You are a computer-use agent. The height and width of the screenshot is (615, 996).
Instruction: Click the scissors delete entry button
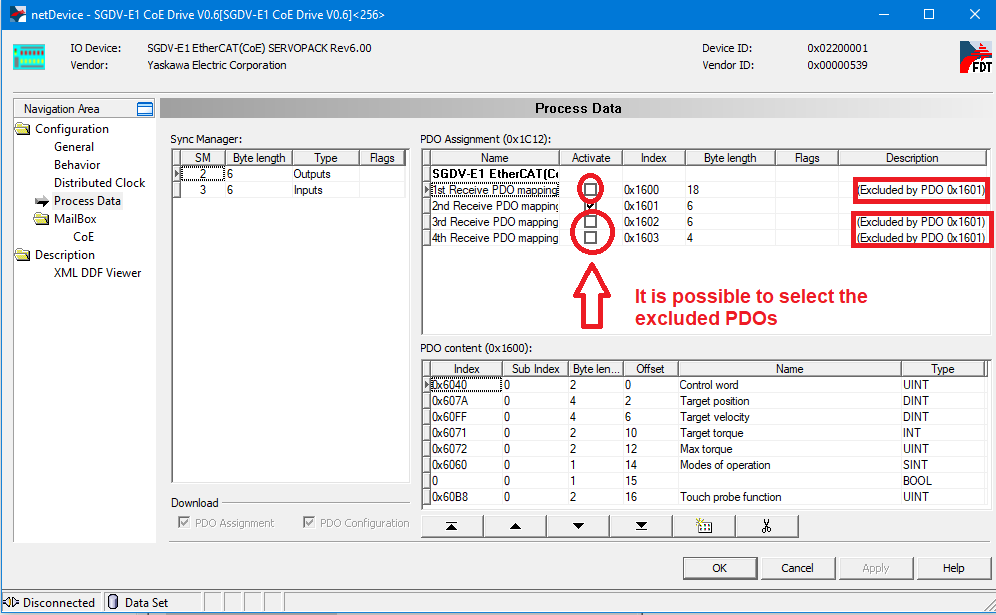click(x=767, y=526)
